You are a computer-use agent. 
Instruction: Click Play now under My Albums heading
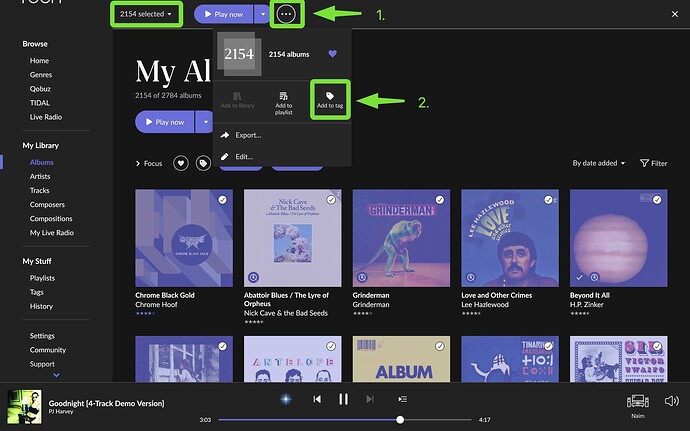tap(165, 122)
